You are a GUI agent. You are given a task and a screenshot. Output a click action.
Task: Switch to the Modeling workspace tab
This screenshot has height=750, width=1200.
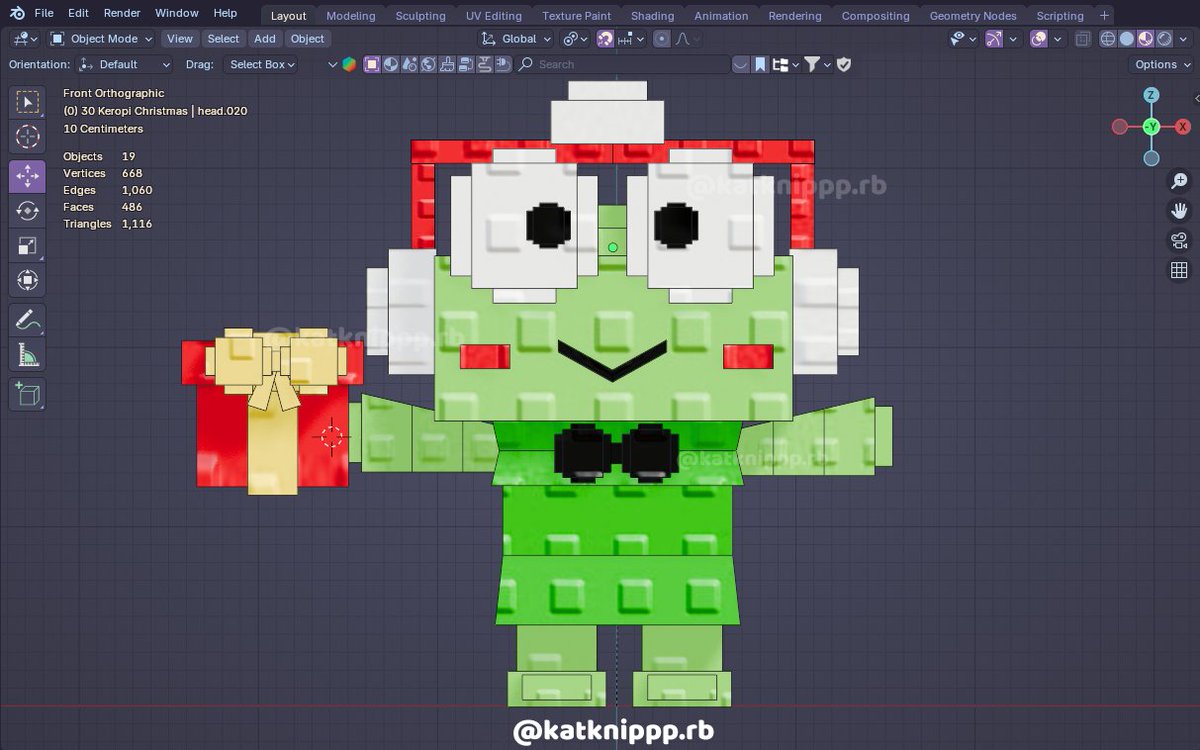click(351, 15)
